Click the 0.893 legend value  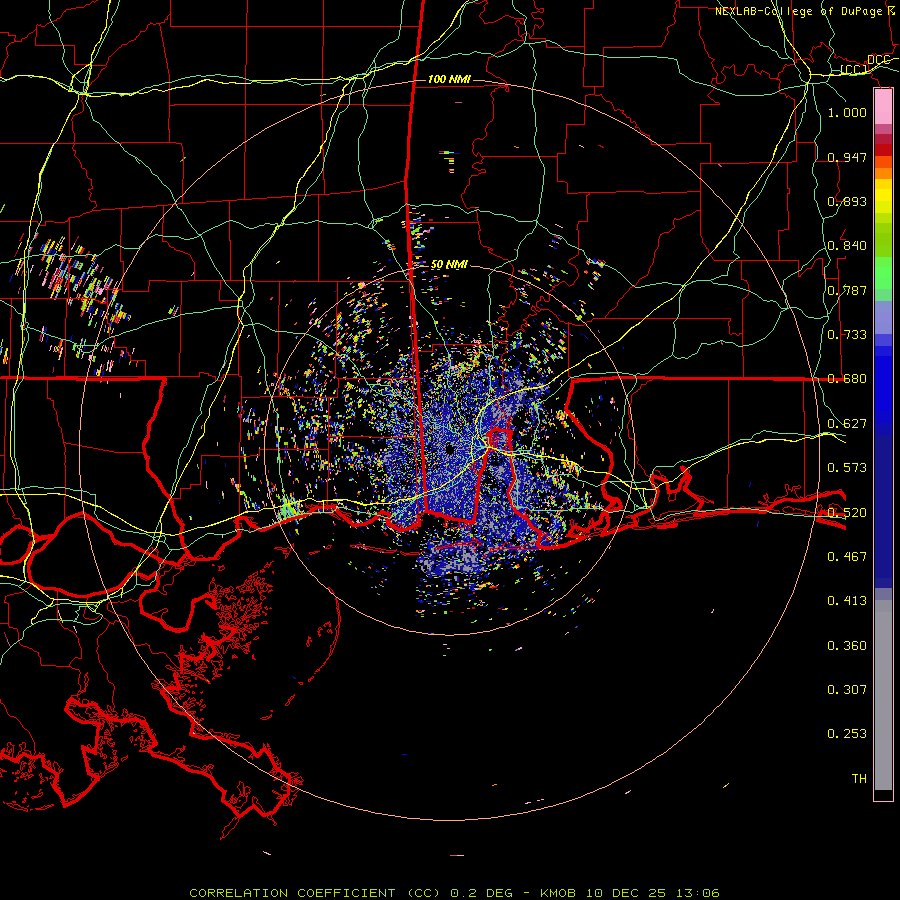[847, 201]
